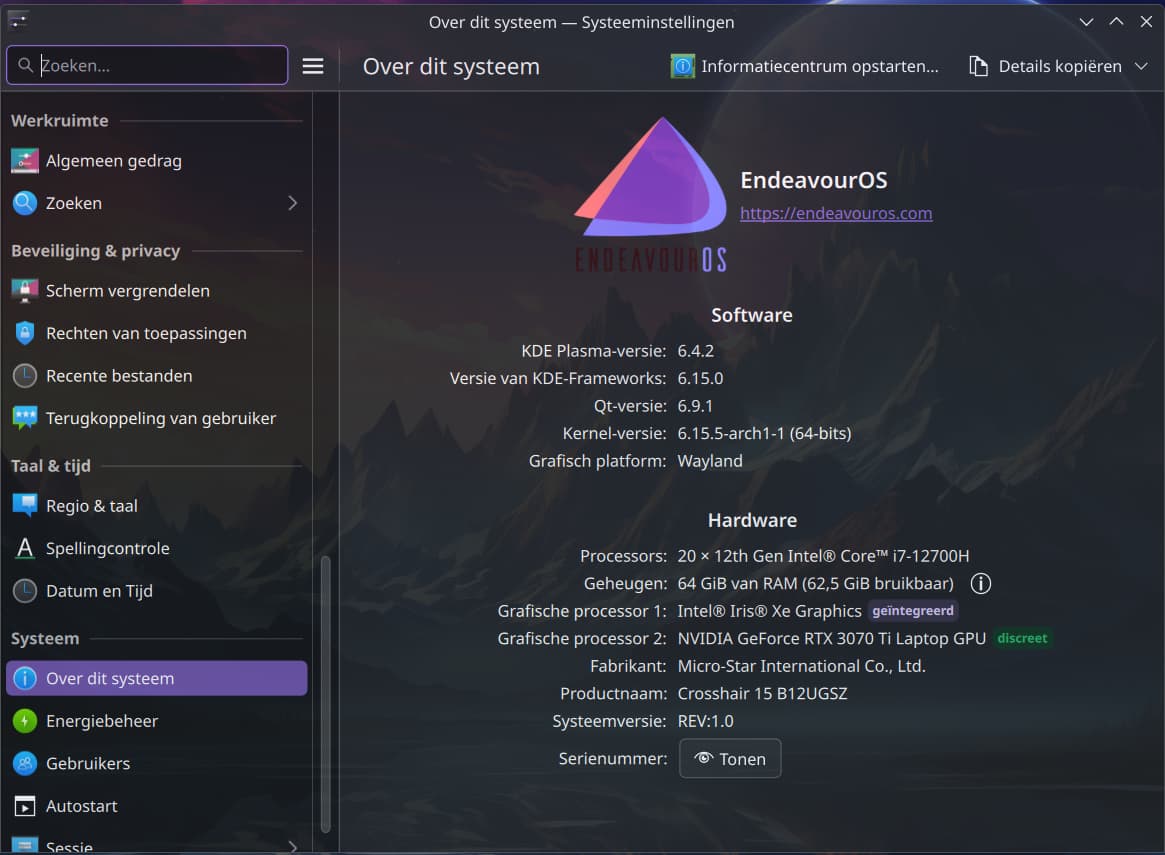Open the endeavouros.com link

836,213
